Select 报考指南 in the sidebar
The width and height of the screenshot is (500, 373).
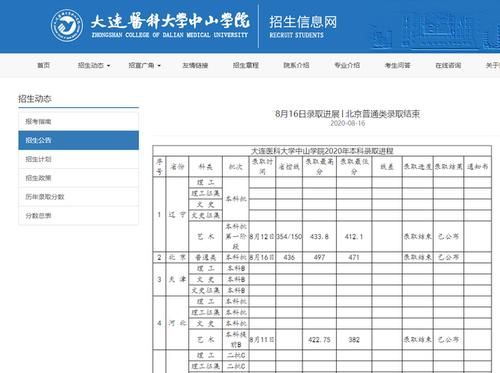click(x=79, y=121)
